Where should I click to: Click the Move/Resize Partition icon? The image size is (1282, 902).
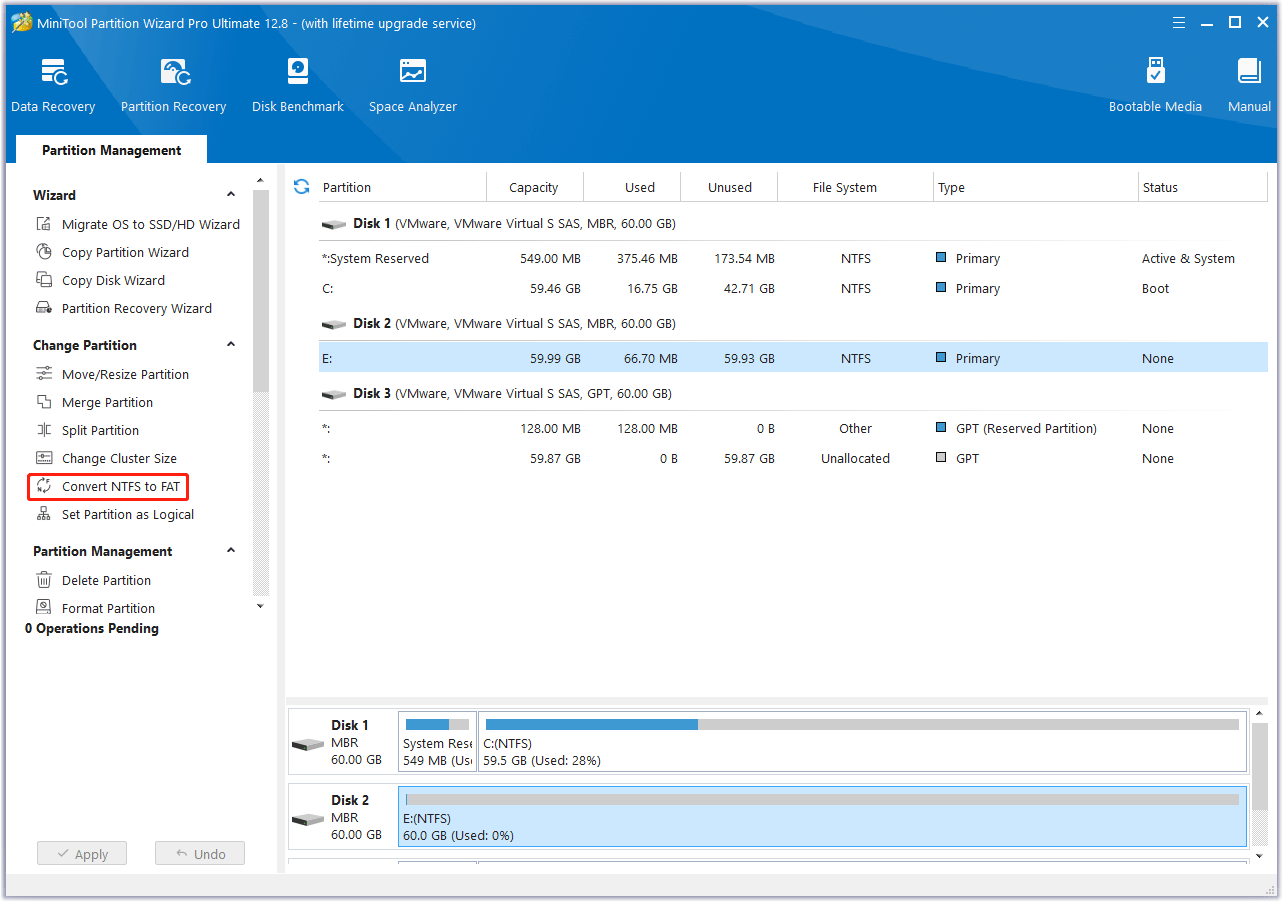(44, 374)
